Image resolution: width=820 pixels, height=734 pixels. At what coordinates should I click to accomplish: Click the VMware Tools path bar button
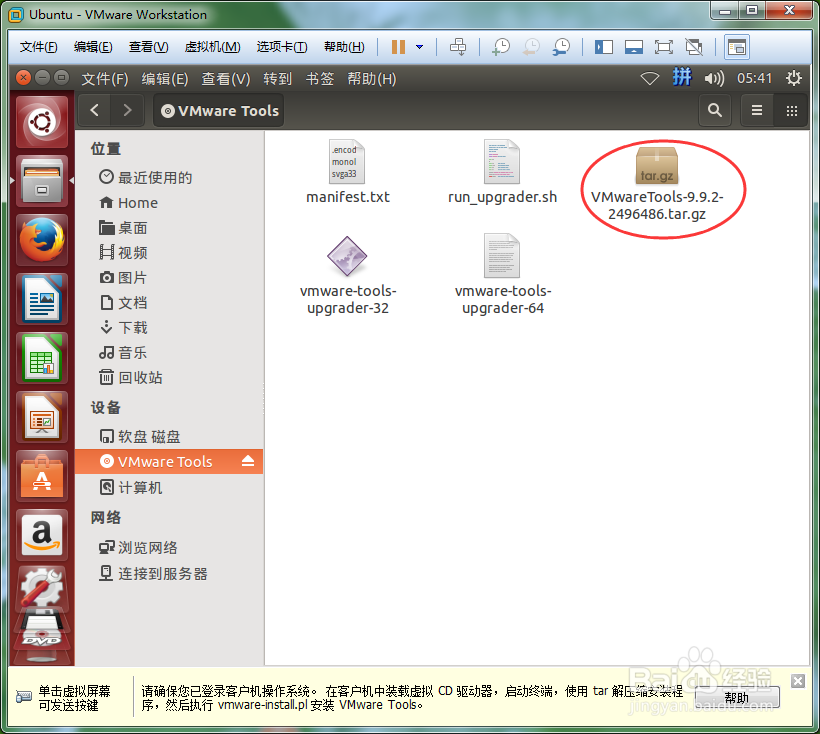coord(219,110)
